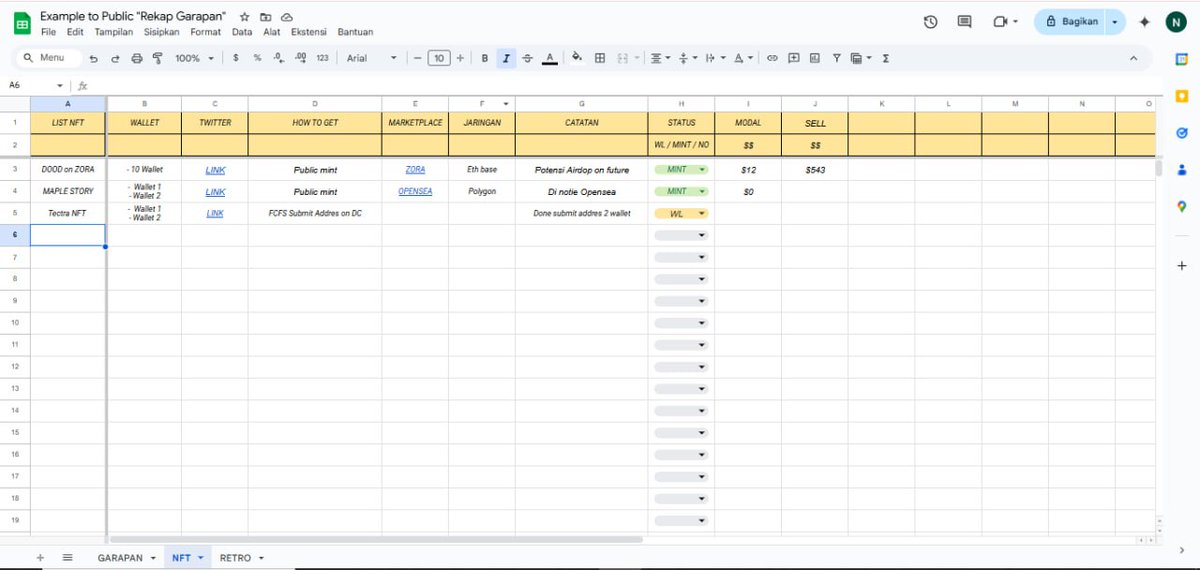Open Google Maps side panel
Screen dimensions: 1200x570
point(1181,206)
